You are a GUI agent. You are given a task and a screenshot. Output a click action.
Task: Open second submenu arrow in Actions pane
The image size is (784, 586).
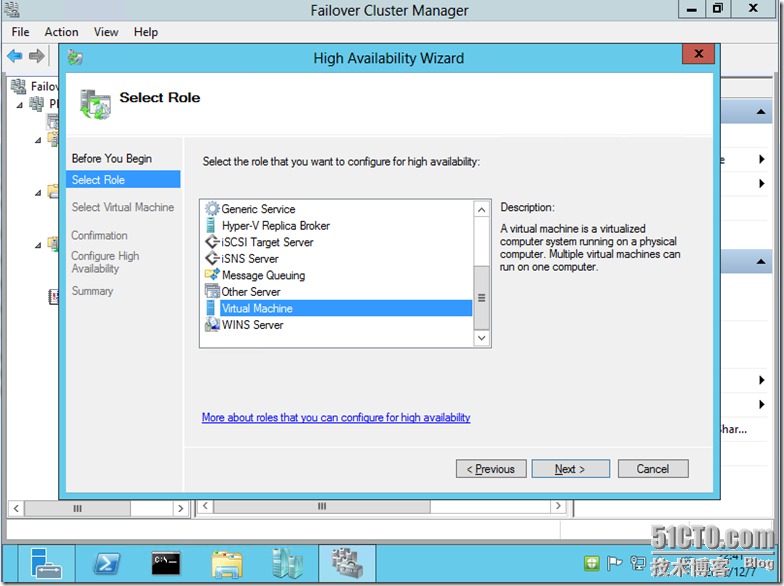[x=761, y=184]
